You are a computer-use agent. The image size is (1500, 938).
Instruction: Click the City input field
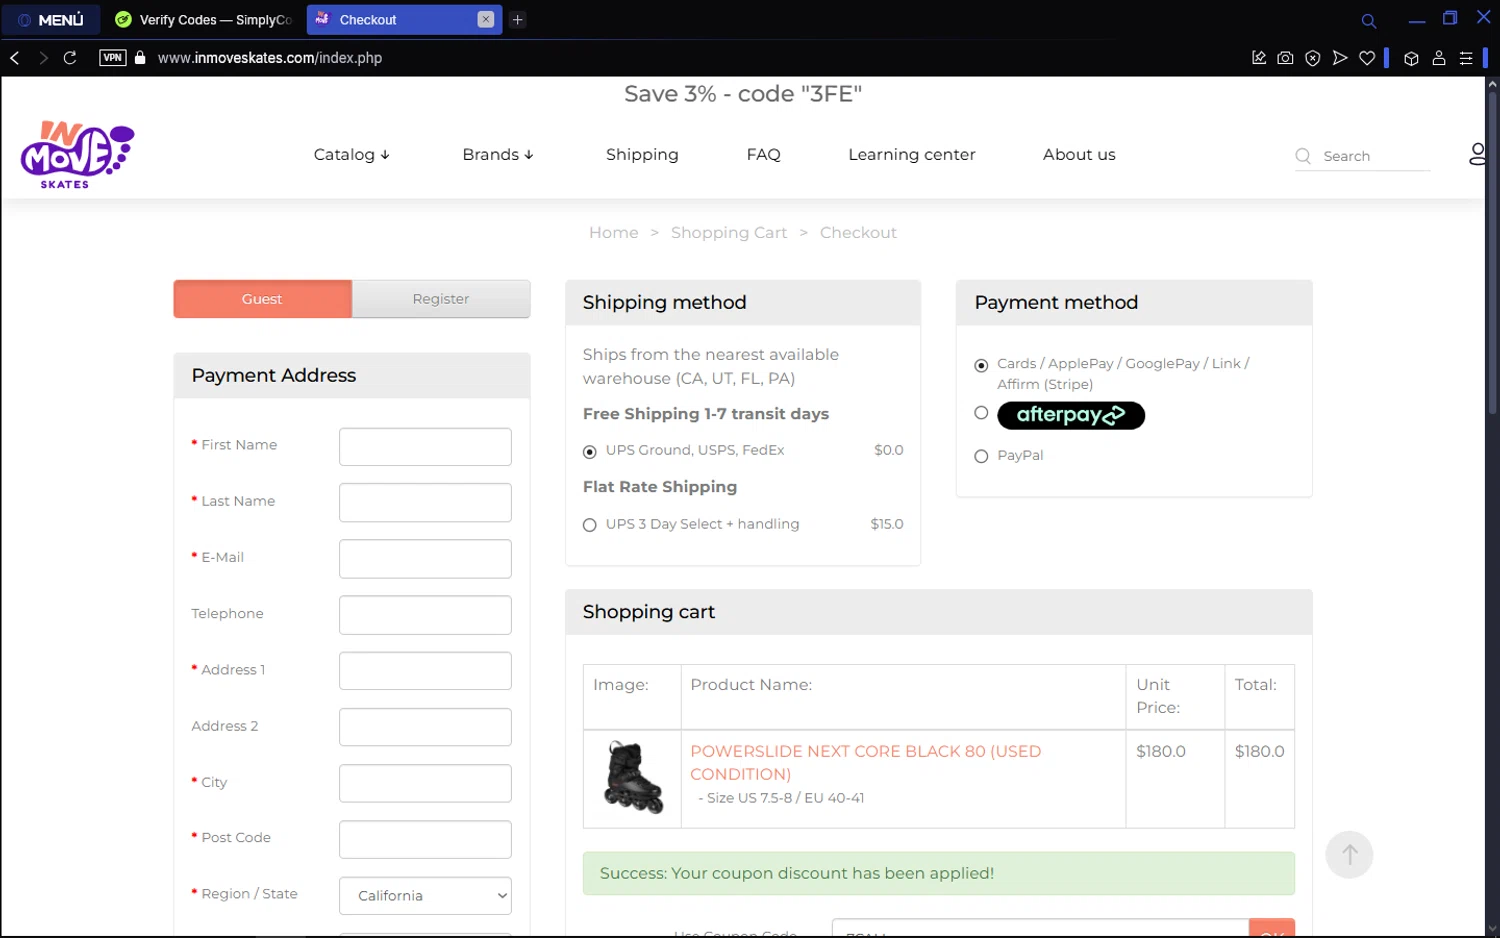click(x=425, y=783)
